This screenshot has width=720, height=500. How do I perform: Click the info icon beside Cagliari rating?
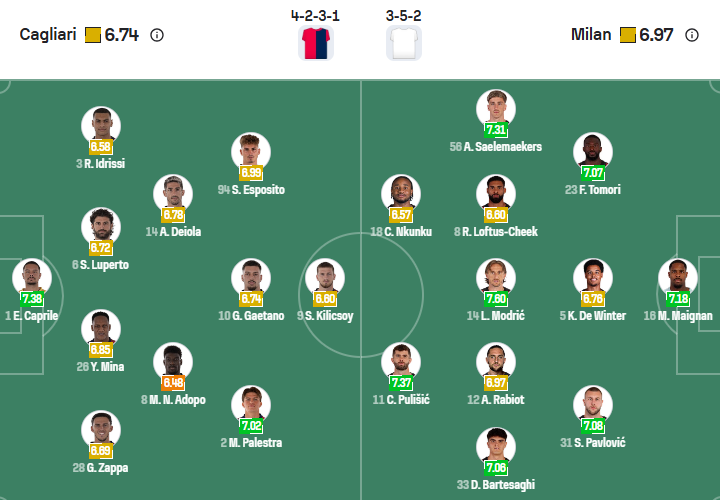coord(157,35)
